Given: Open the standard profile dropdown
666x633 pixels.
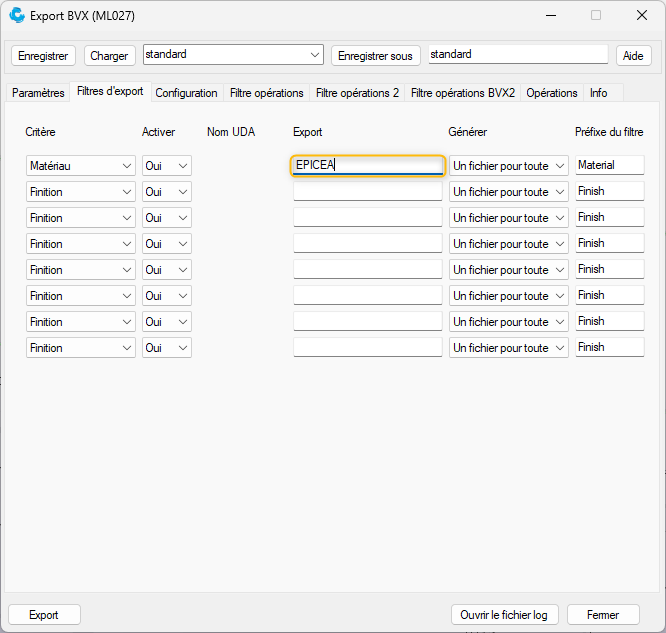Looking at the screenshot, I should coord(233,55).
